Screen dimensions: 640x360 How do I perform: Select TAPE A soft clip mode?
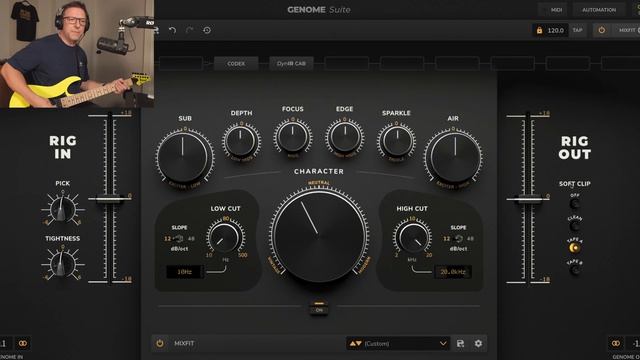pyautogui.click(x=575, y=247)
